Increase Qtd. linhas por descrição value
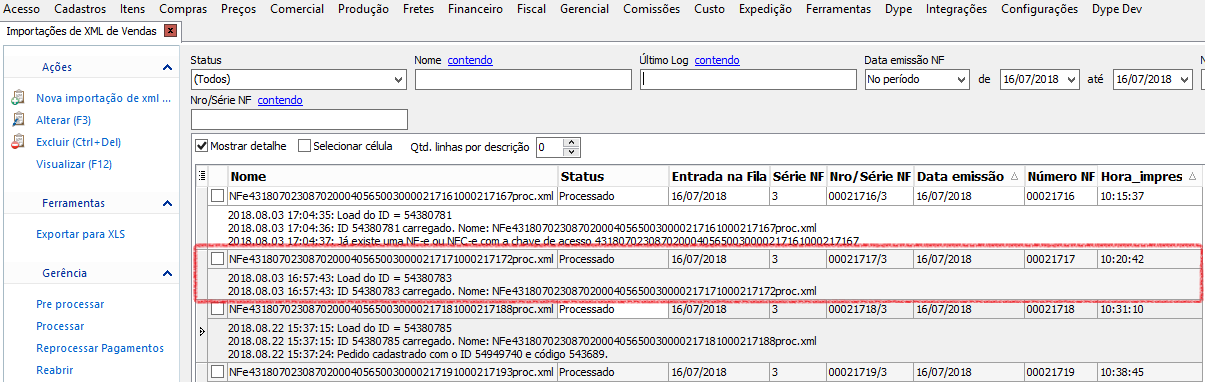This screenshot has height=382, width=1205. [x=572, y=142]
